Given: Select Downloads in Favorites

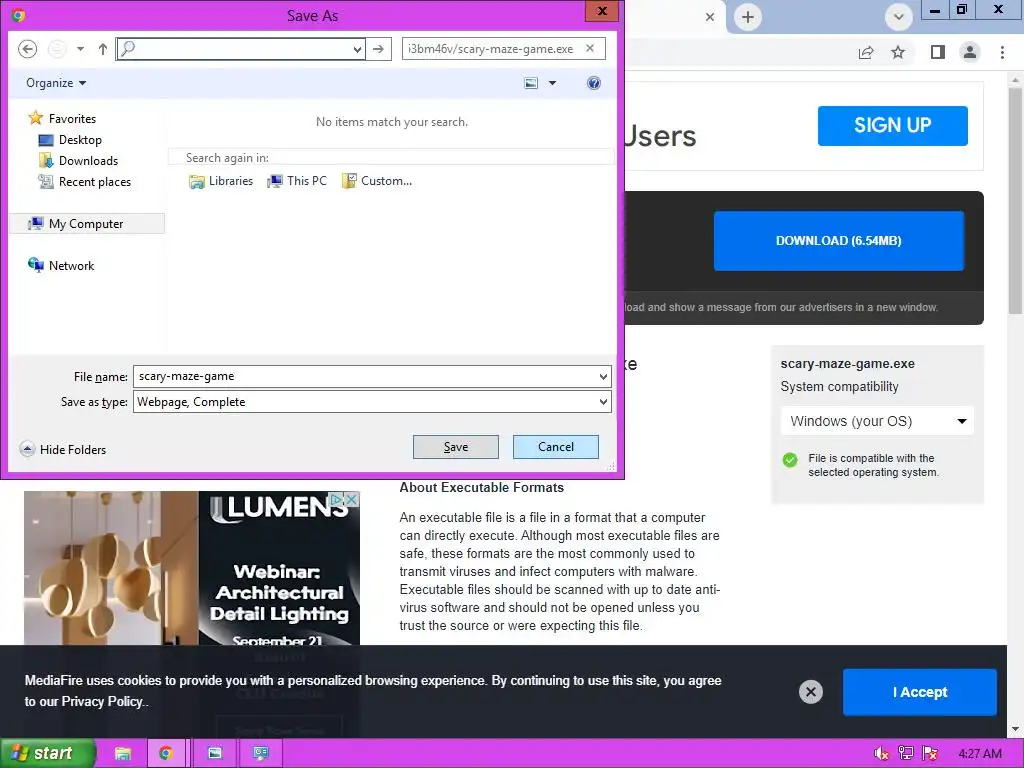Looking at the screenshot, I should click(x=79, y=161).
